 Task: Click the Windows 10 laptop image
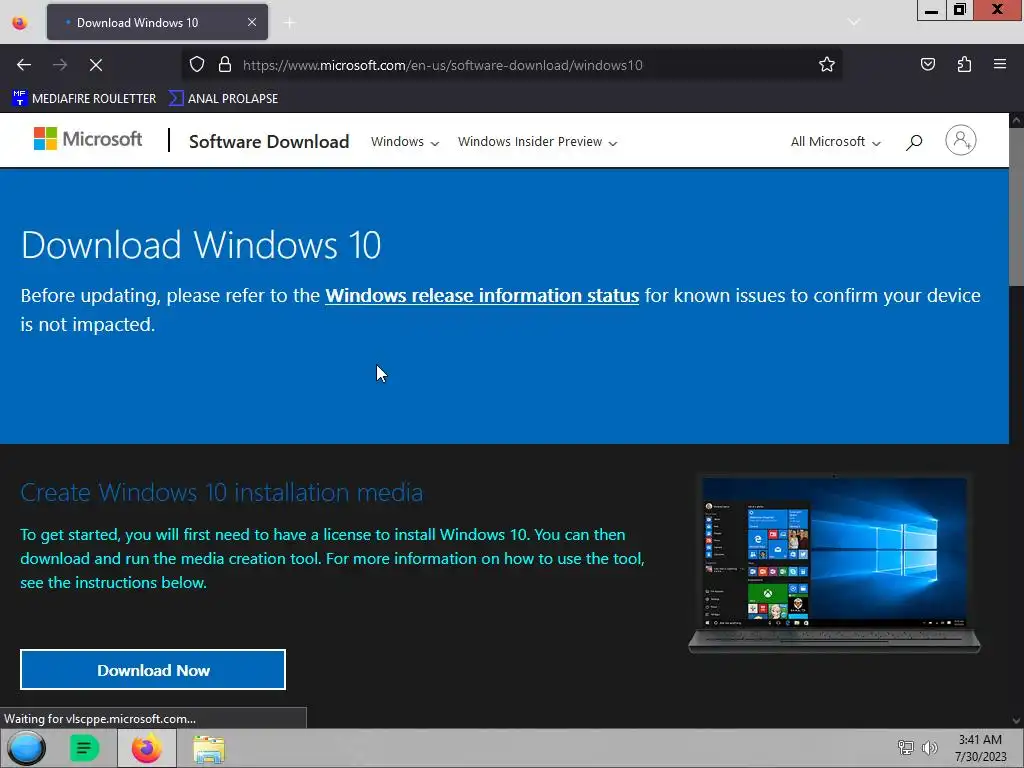tap(834, 564)
